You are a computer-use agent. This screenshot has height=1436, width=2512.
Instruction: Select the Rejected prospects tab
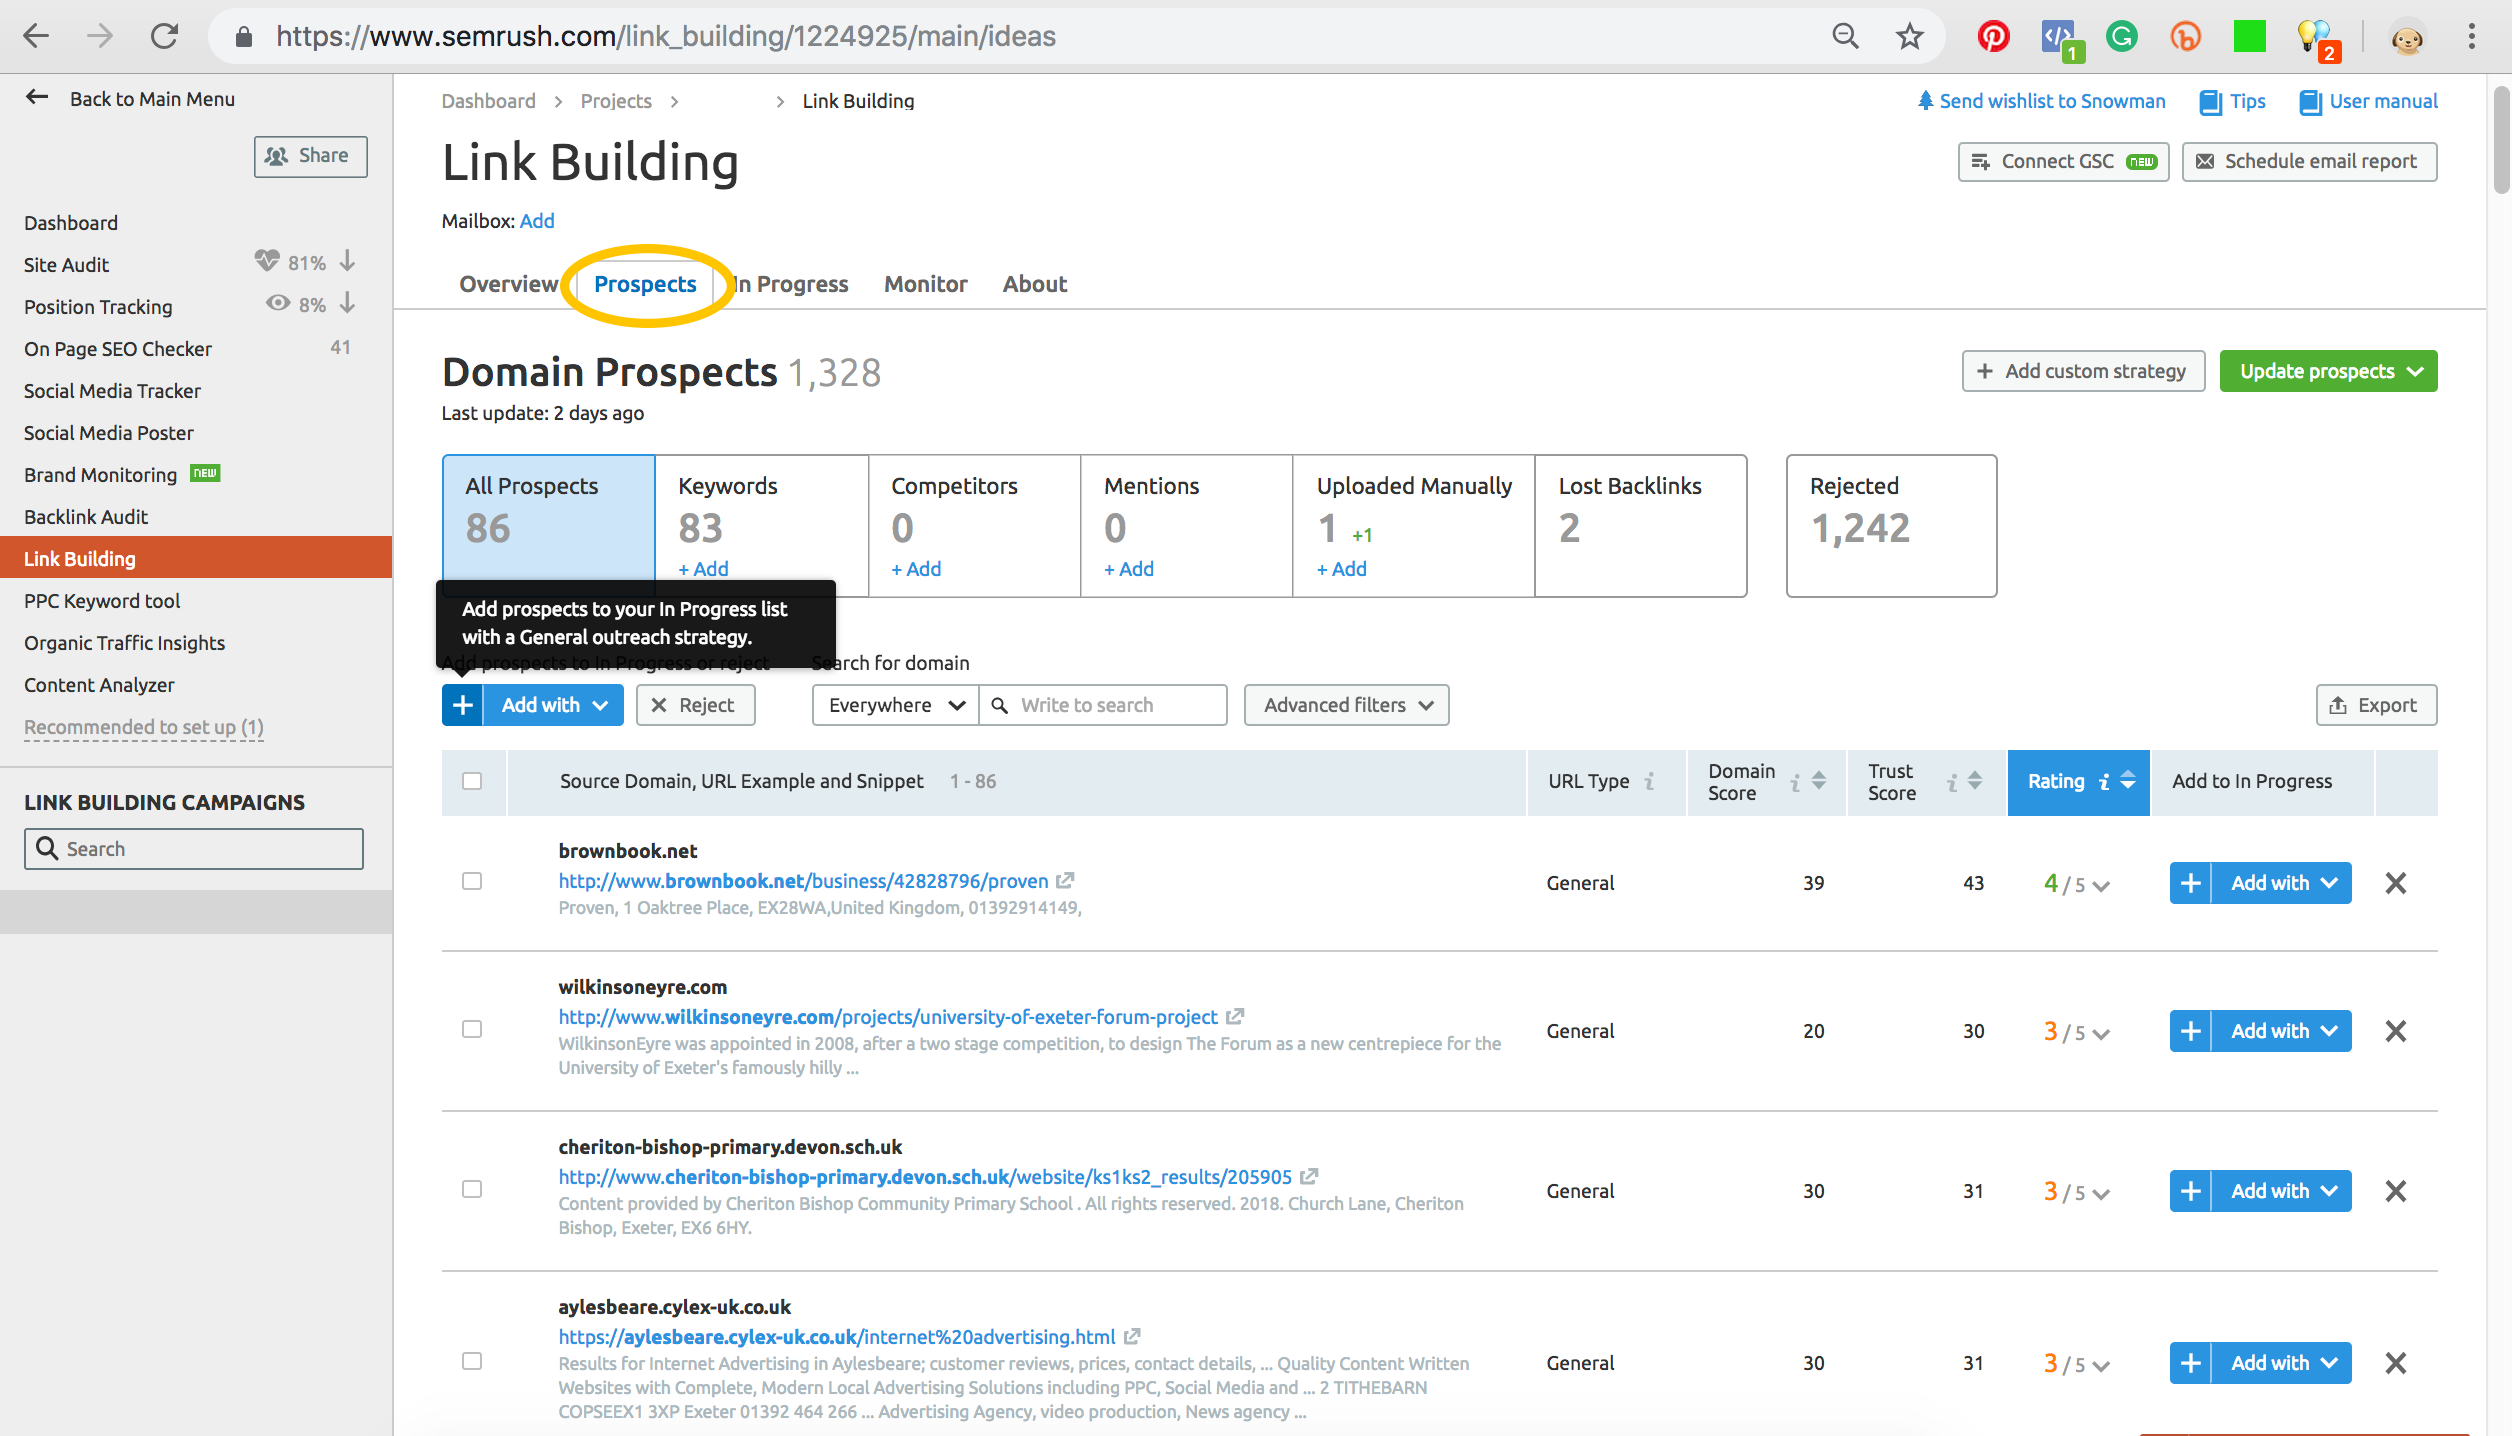pyautogui.click(x=1891, y=526)
